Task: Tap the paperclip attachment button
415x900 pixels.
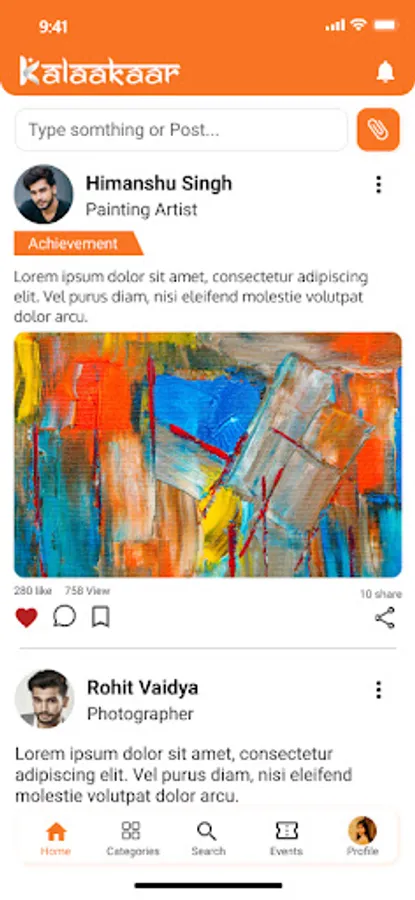Action: tap(378, 130)
